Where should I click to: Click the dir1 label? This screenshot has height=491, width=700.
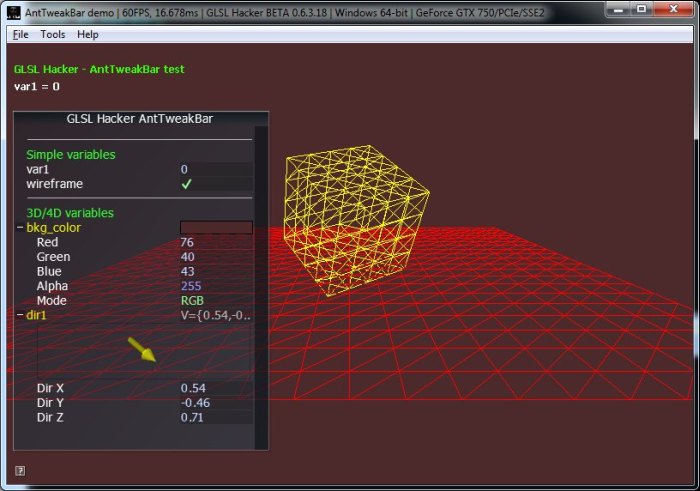coord(36,315)
